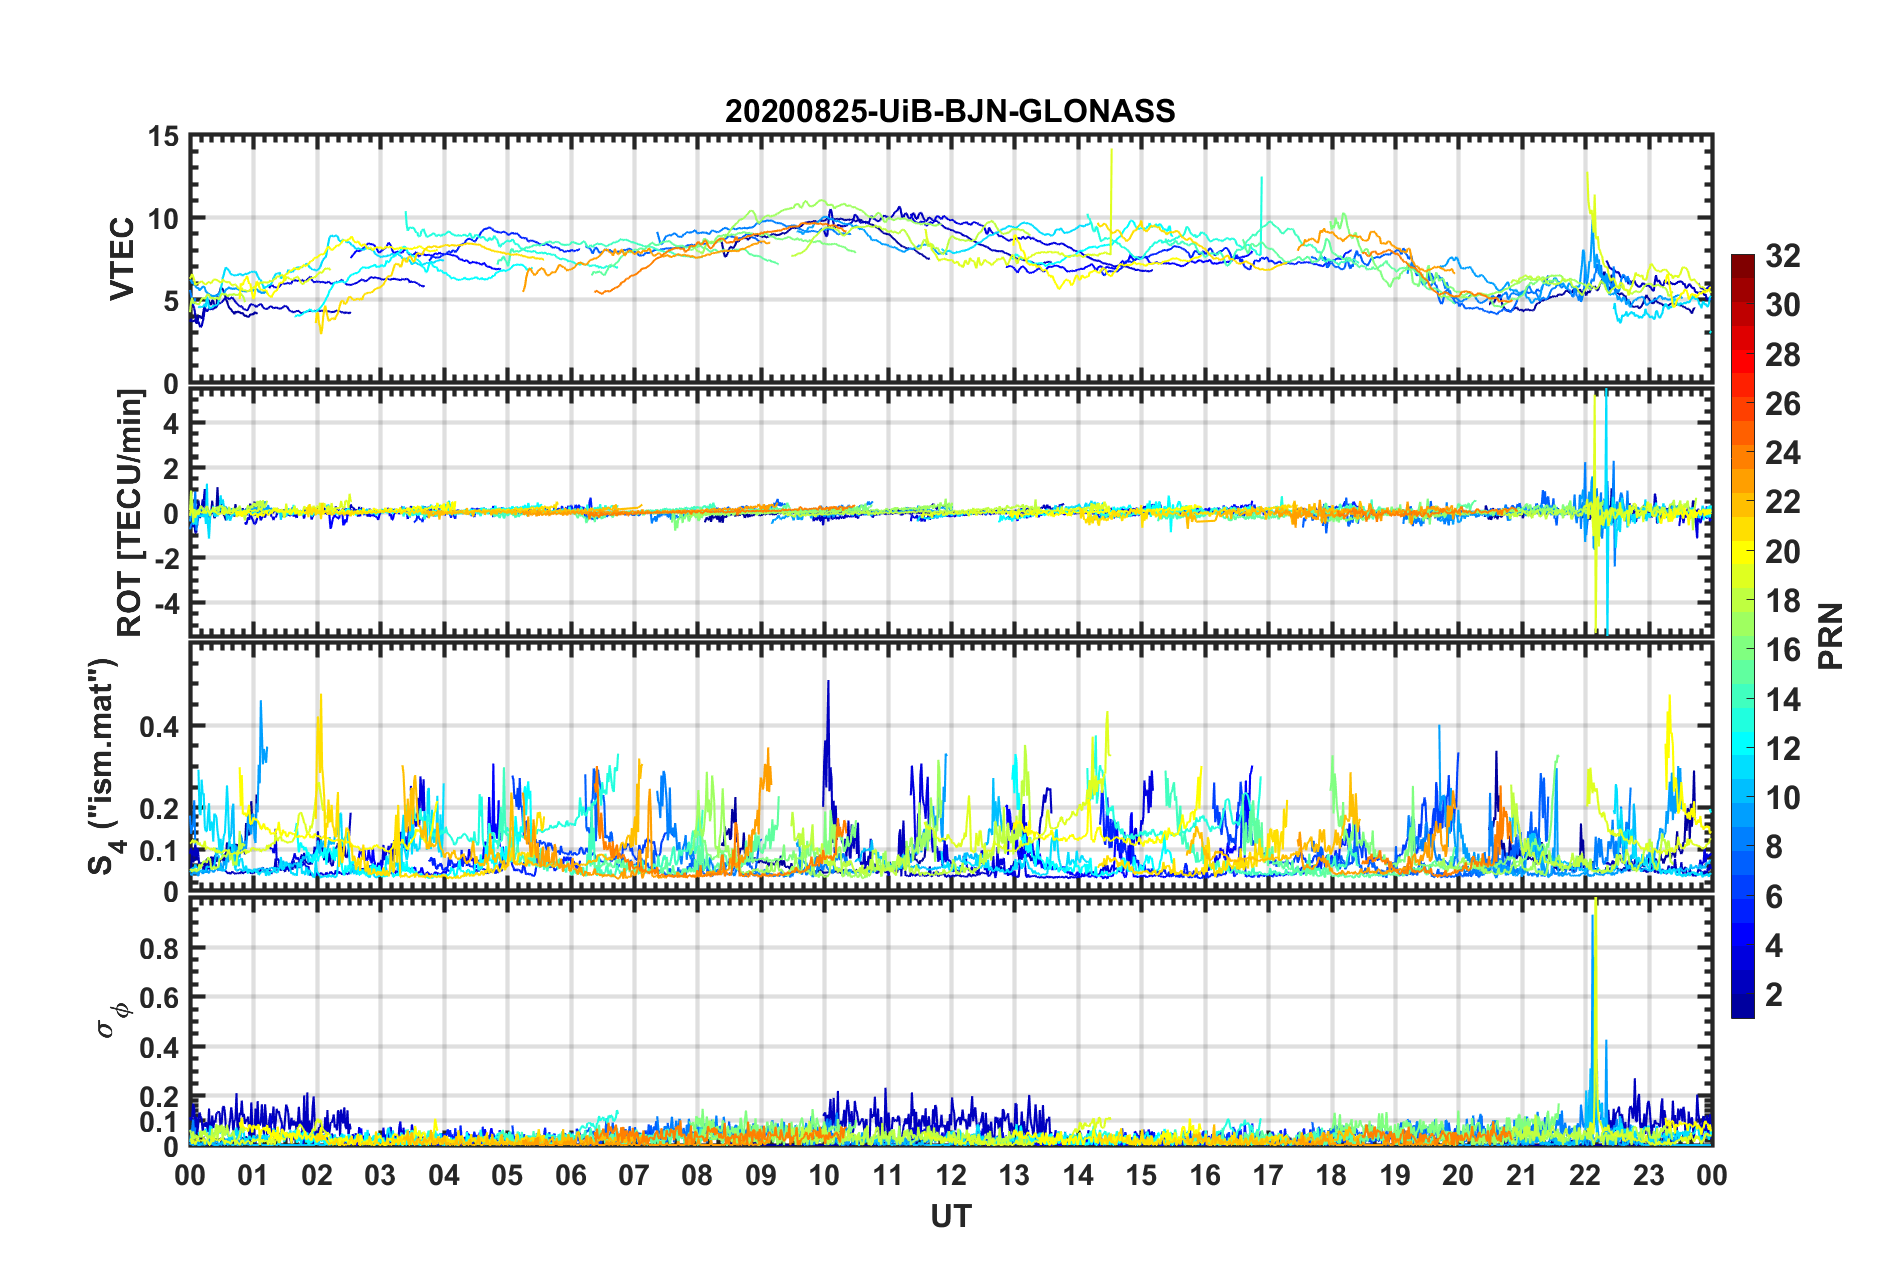Click sigma-phi axis tick label "0.8"
Screen dimensions: 1902x1272
point(160,948)
